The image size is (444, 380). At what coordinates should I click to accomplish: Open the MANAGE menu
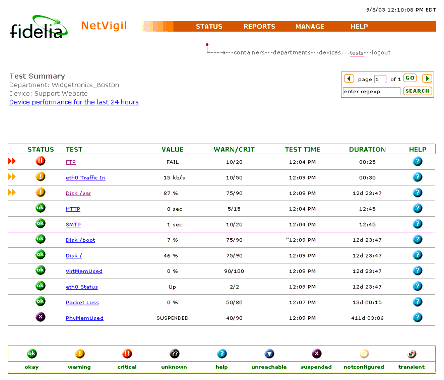point(310,27)
